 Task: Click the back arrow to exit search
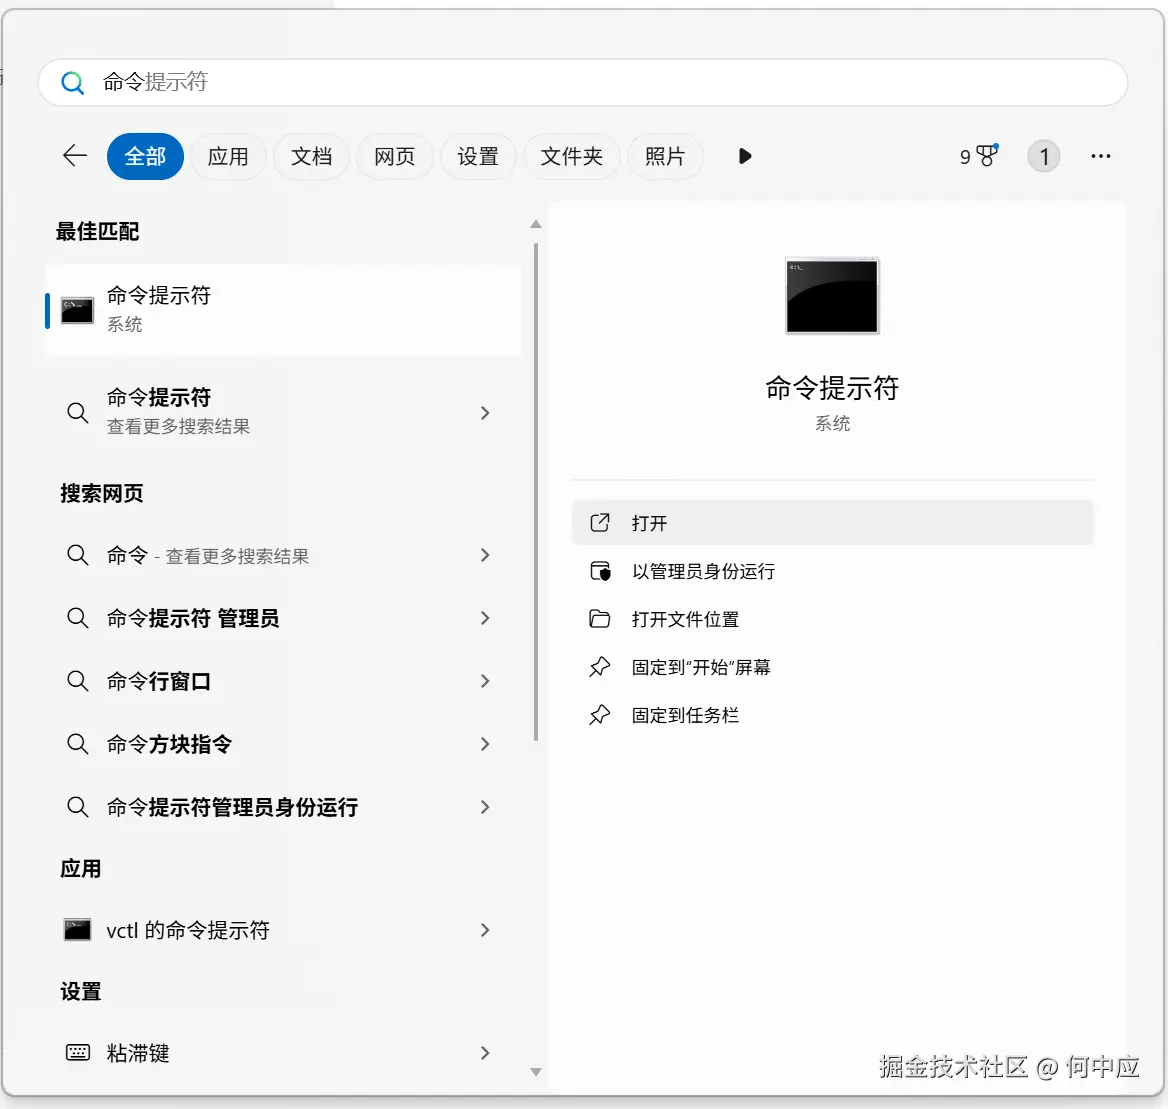pos(73,156)
